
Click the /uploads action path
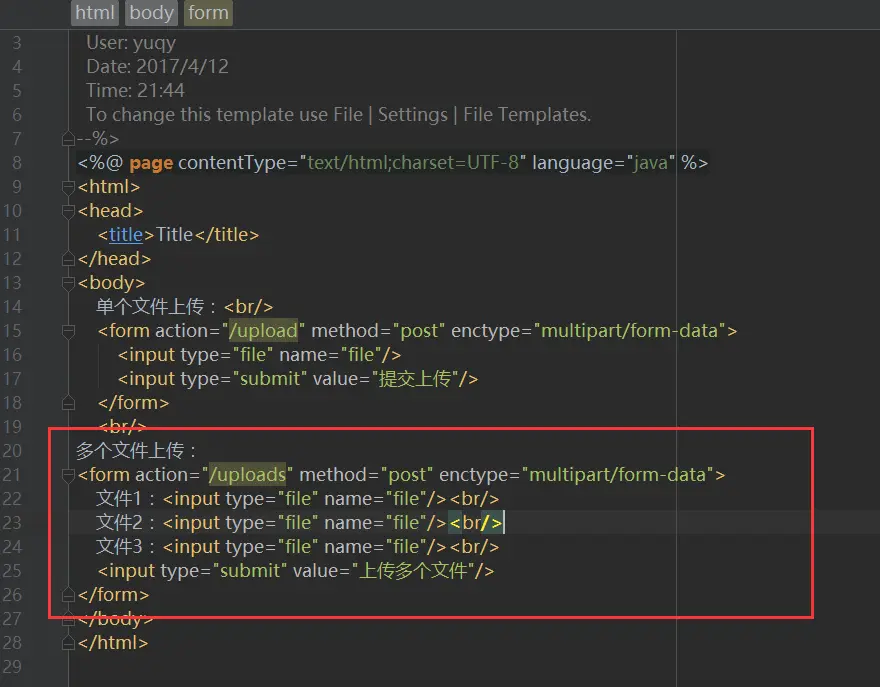pyautogui.click(x=247, y=475)
